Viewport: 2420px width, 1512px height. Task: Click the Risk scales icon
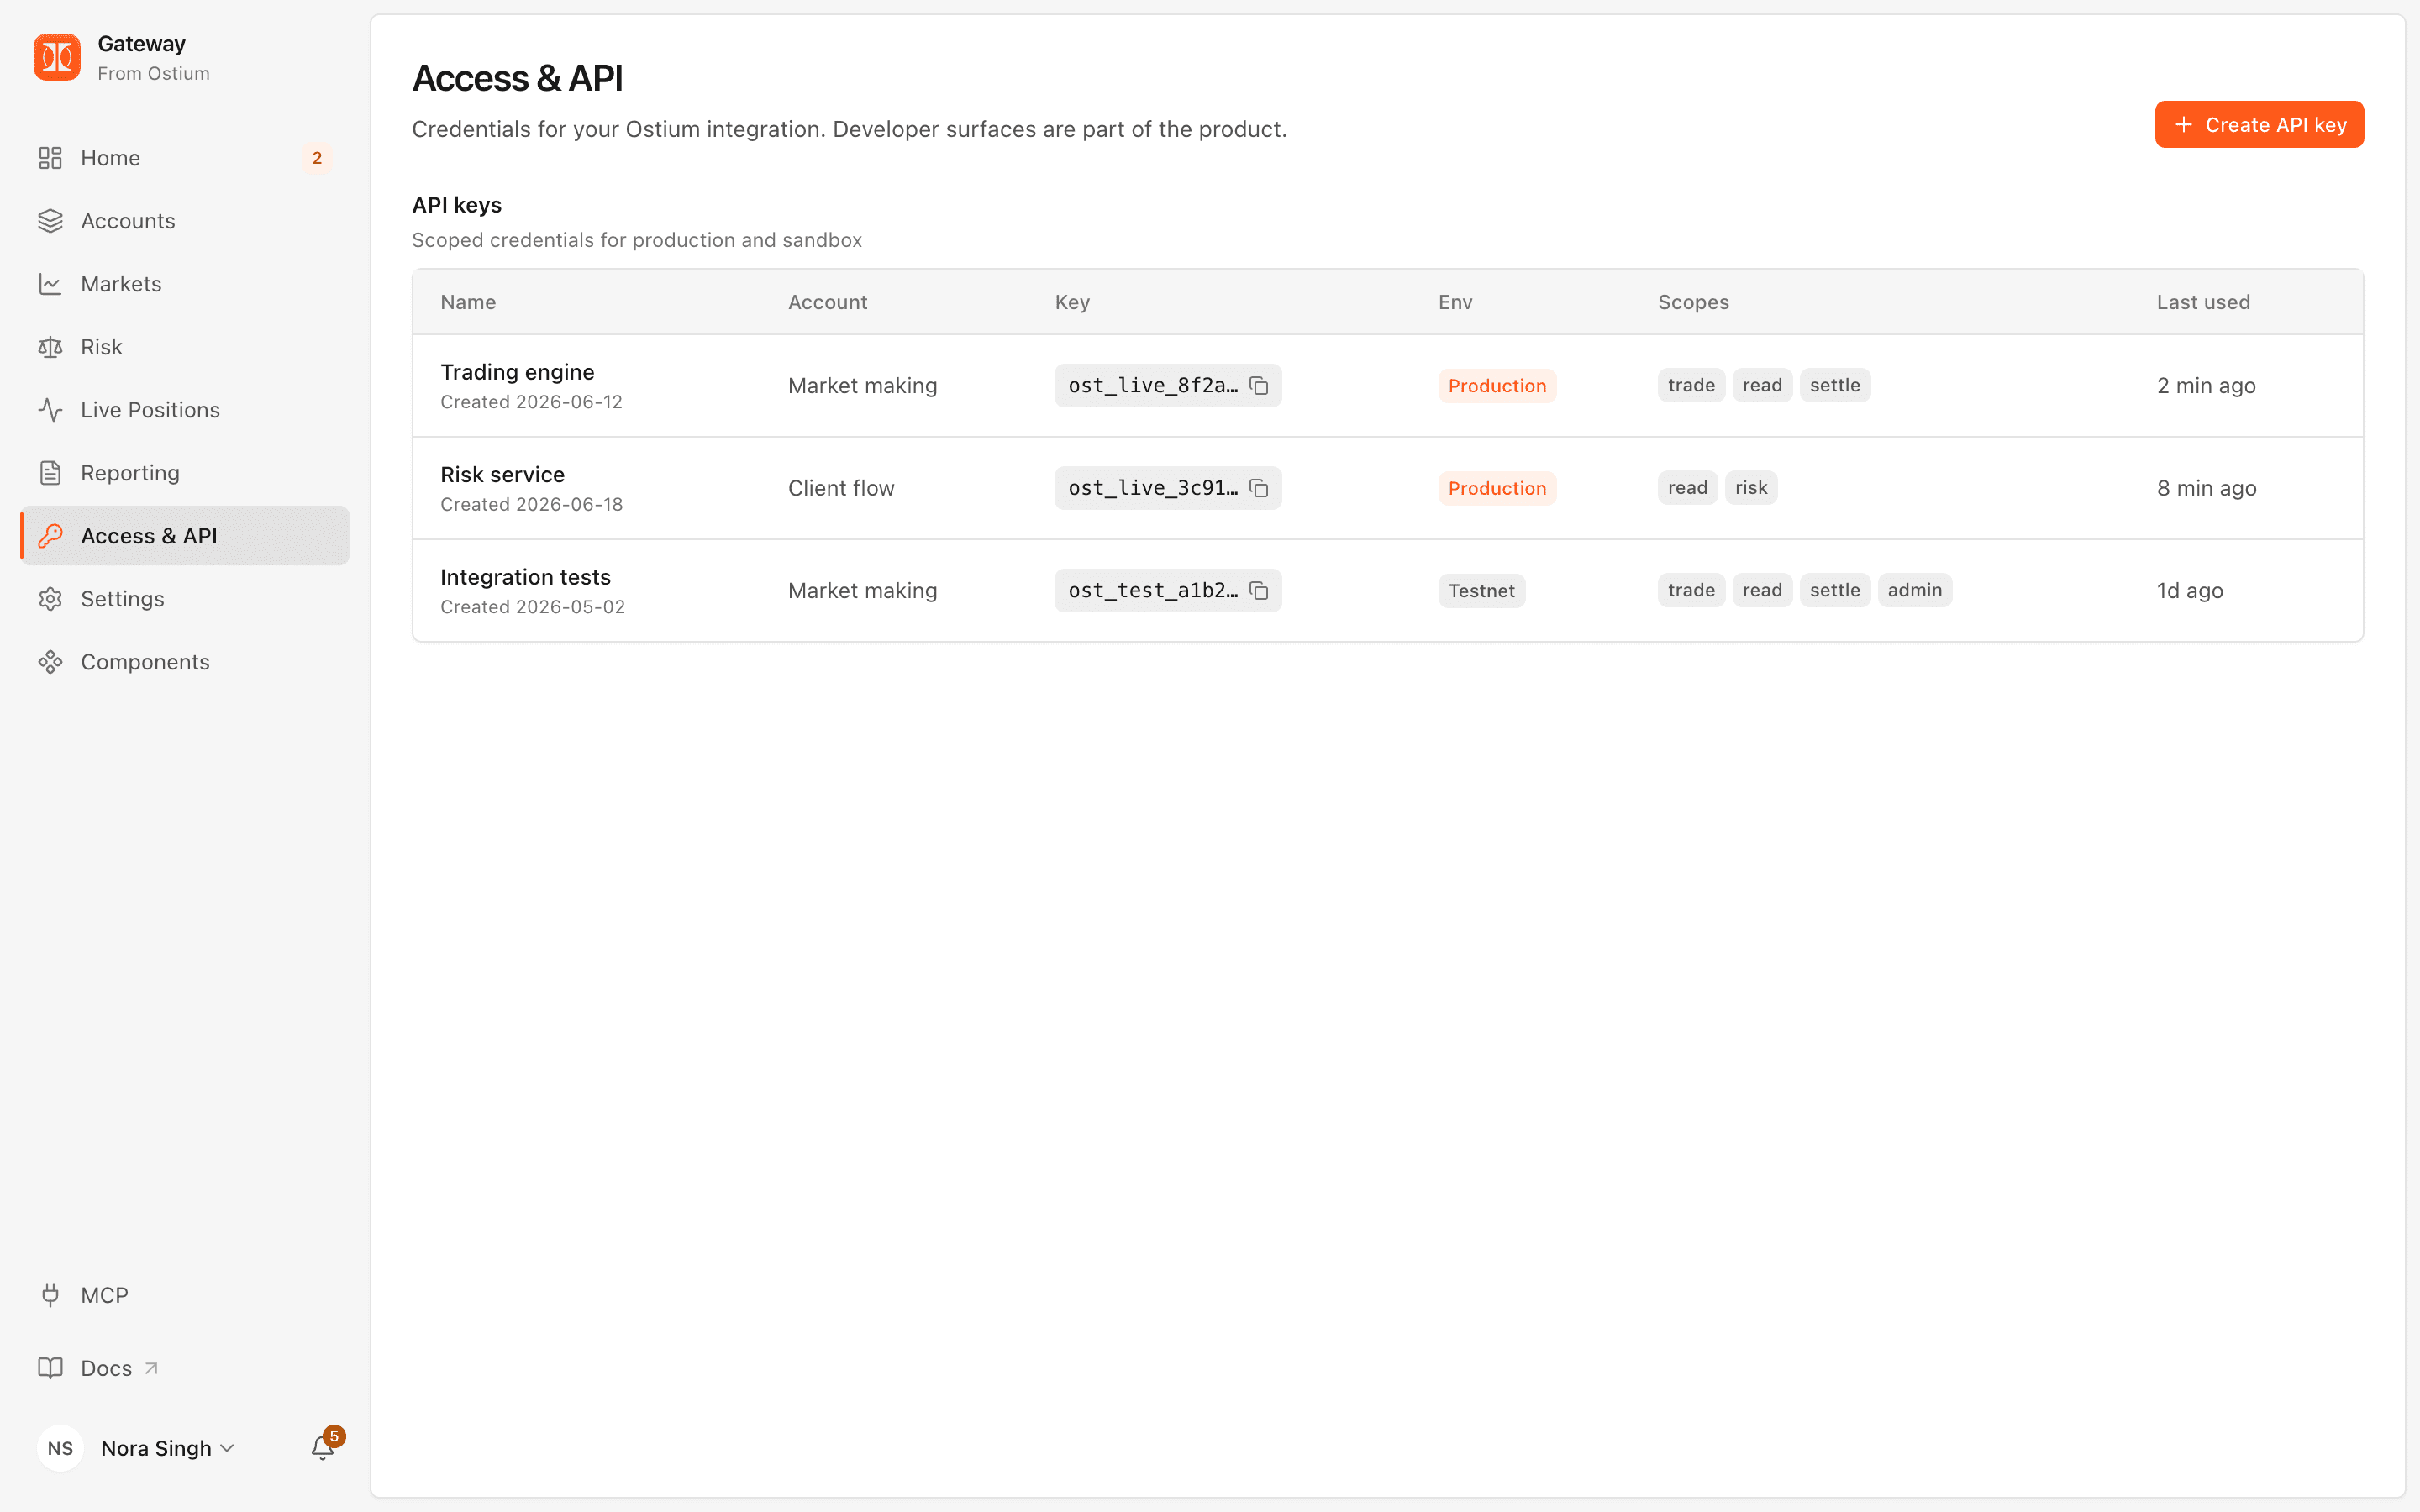[x=50, y=347]
